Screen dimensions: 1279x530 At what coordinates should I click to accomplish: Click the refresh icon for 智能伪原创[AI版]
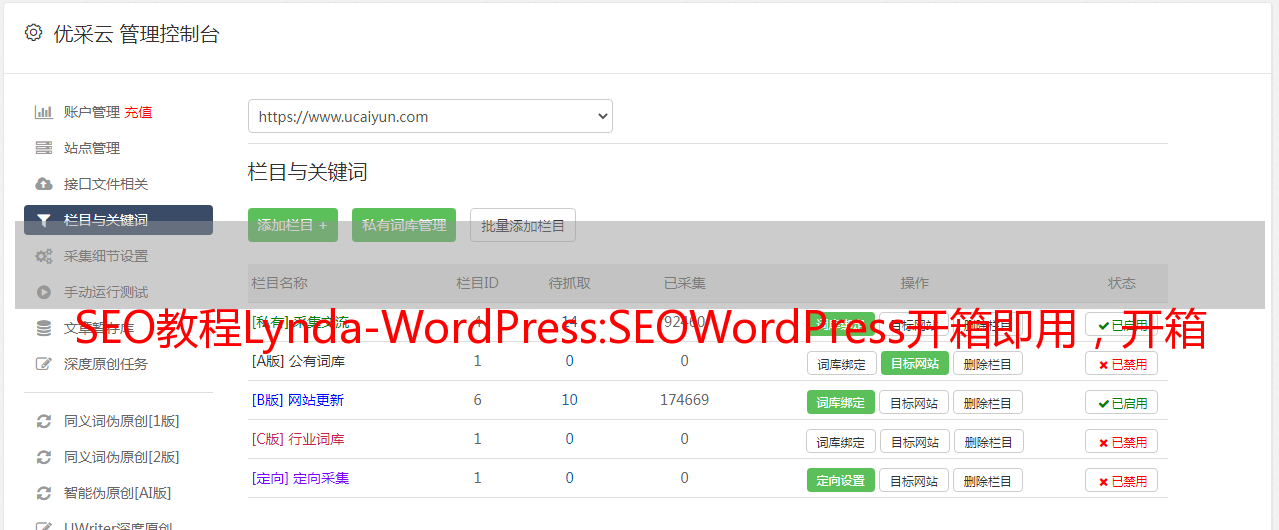tap(43, 493)
